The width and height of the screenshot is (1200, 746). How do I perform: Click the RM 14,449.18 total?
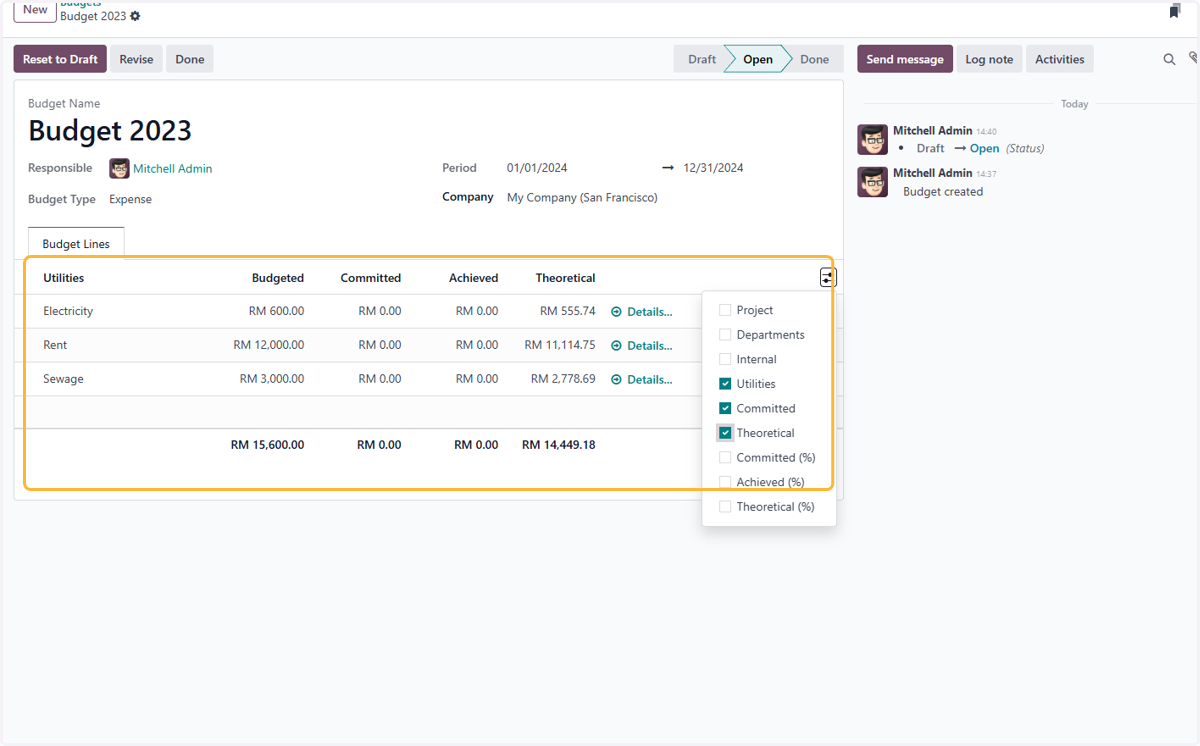click(x=558, y=445)
